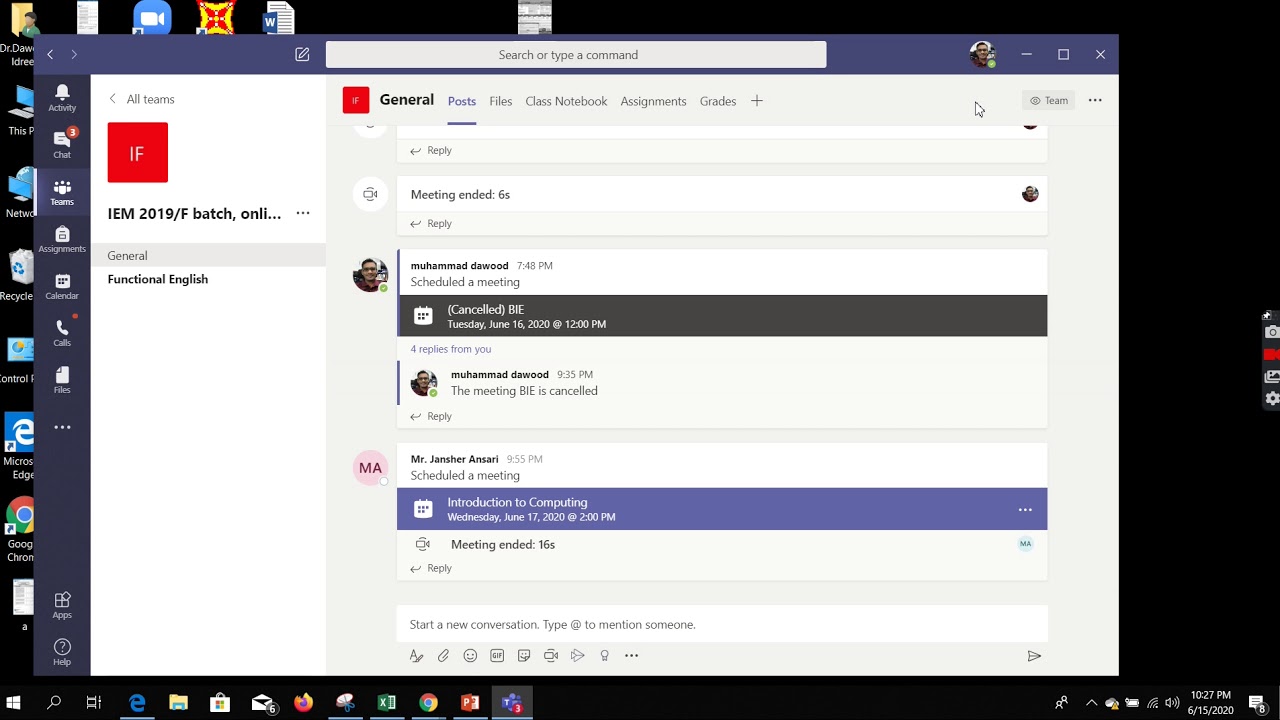Open the Introduction to Computing meeting card
This screenshot has width=1280, height=720.
(722, 509)
